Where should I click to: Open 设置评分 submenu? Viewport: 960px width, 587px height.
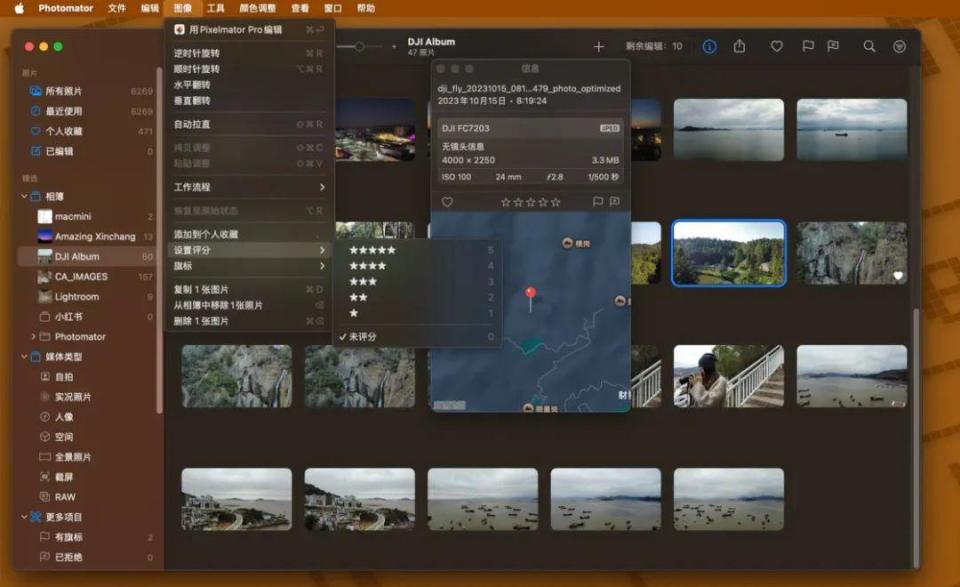pyautogui.click(x=249, y=250)
